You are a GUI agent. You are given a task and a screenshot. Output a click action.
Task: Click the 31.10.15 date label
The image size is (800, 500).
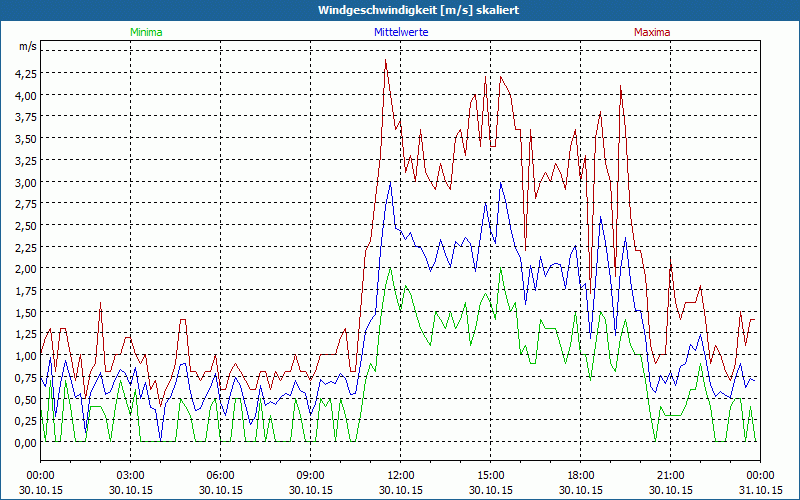[760, 490]
